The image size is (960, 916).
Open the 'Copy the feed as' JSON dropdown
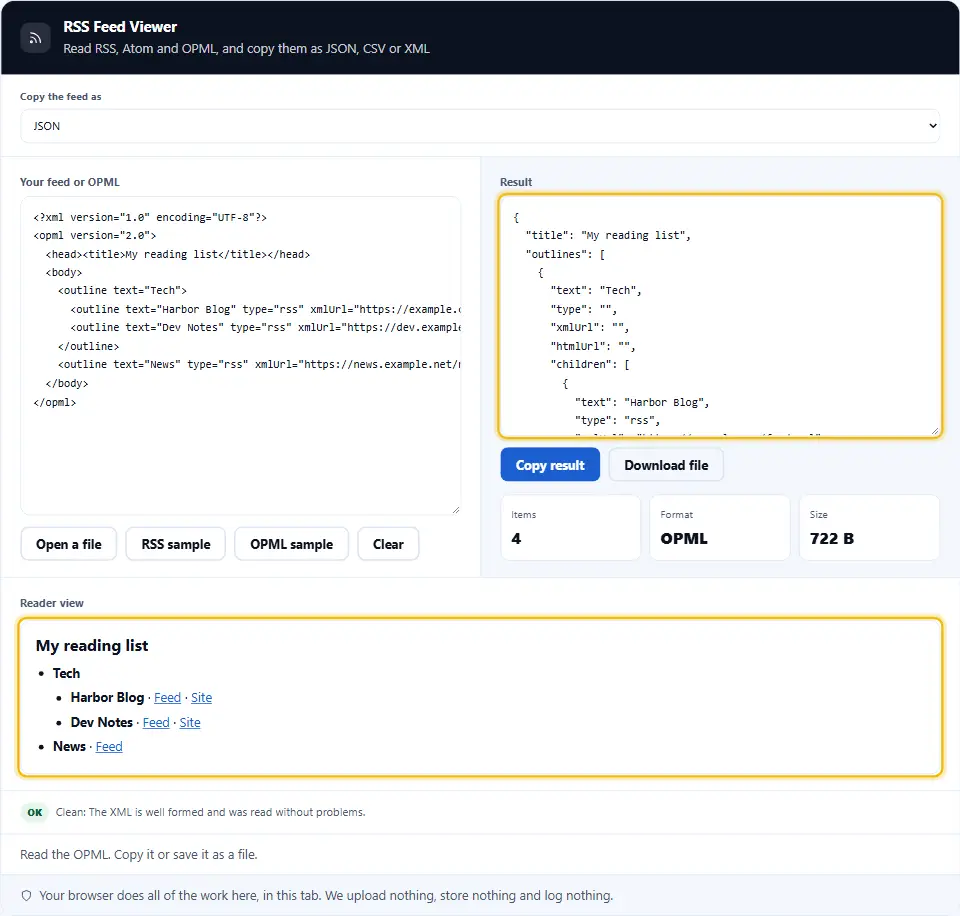pos(479,126)
